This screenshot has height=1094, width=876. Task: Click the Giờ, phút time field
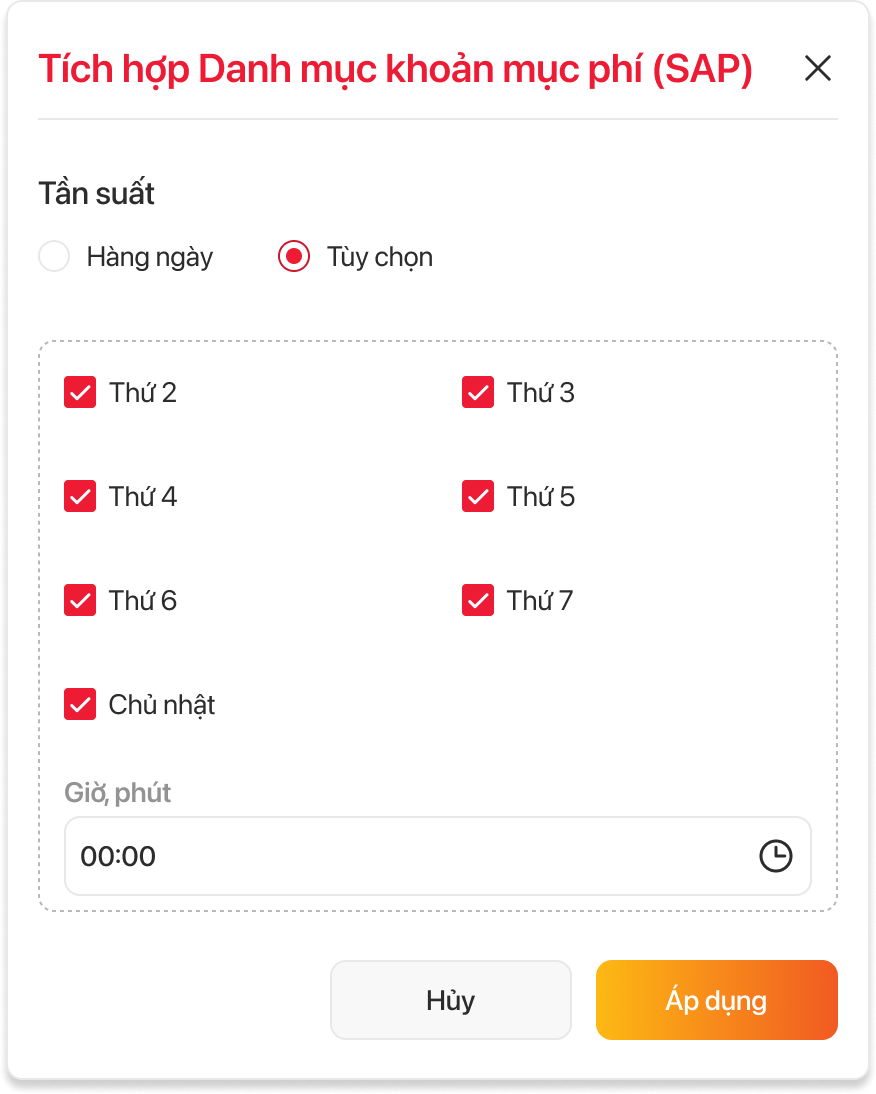400,856
